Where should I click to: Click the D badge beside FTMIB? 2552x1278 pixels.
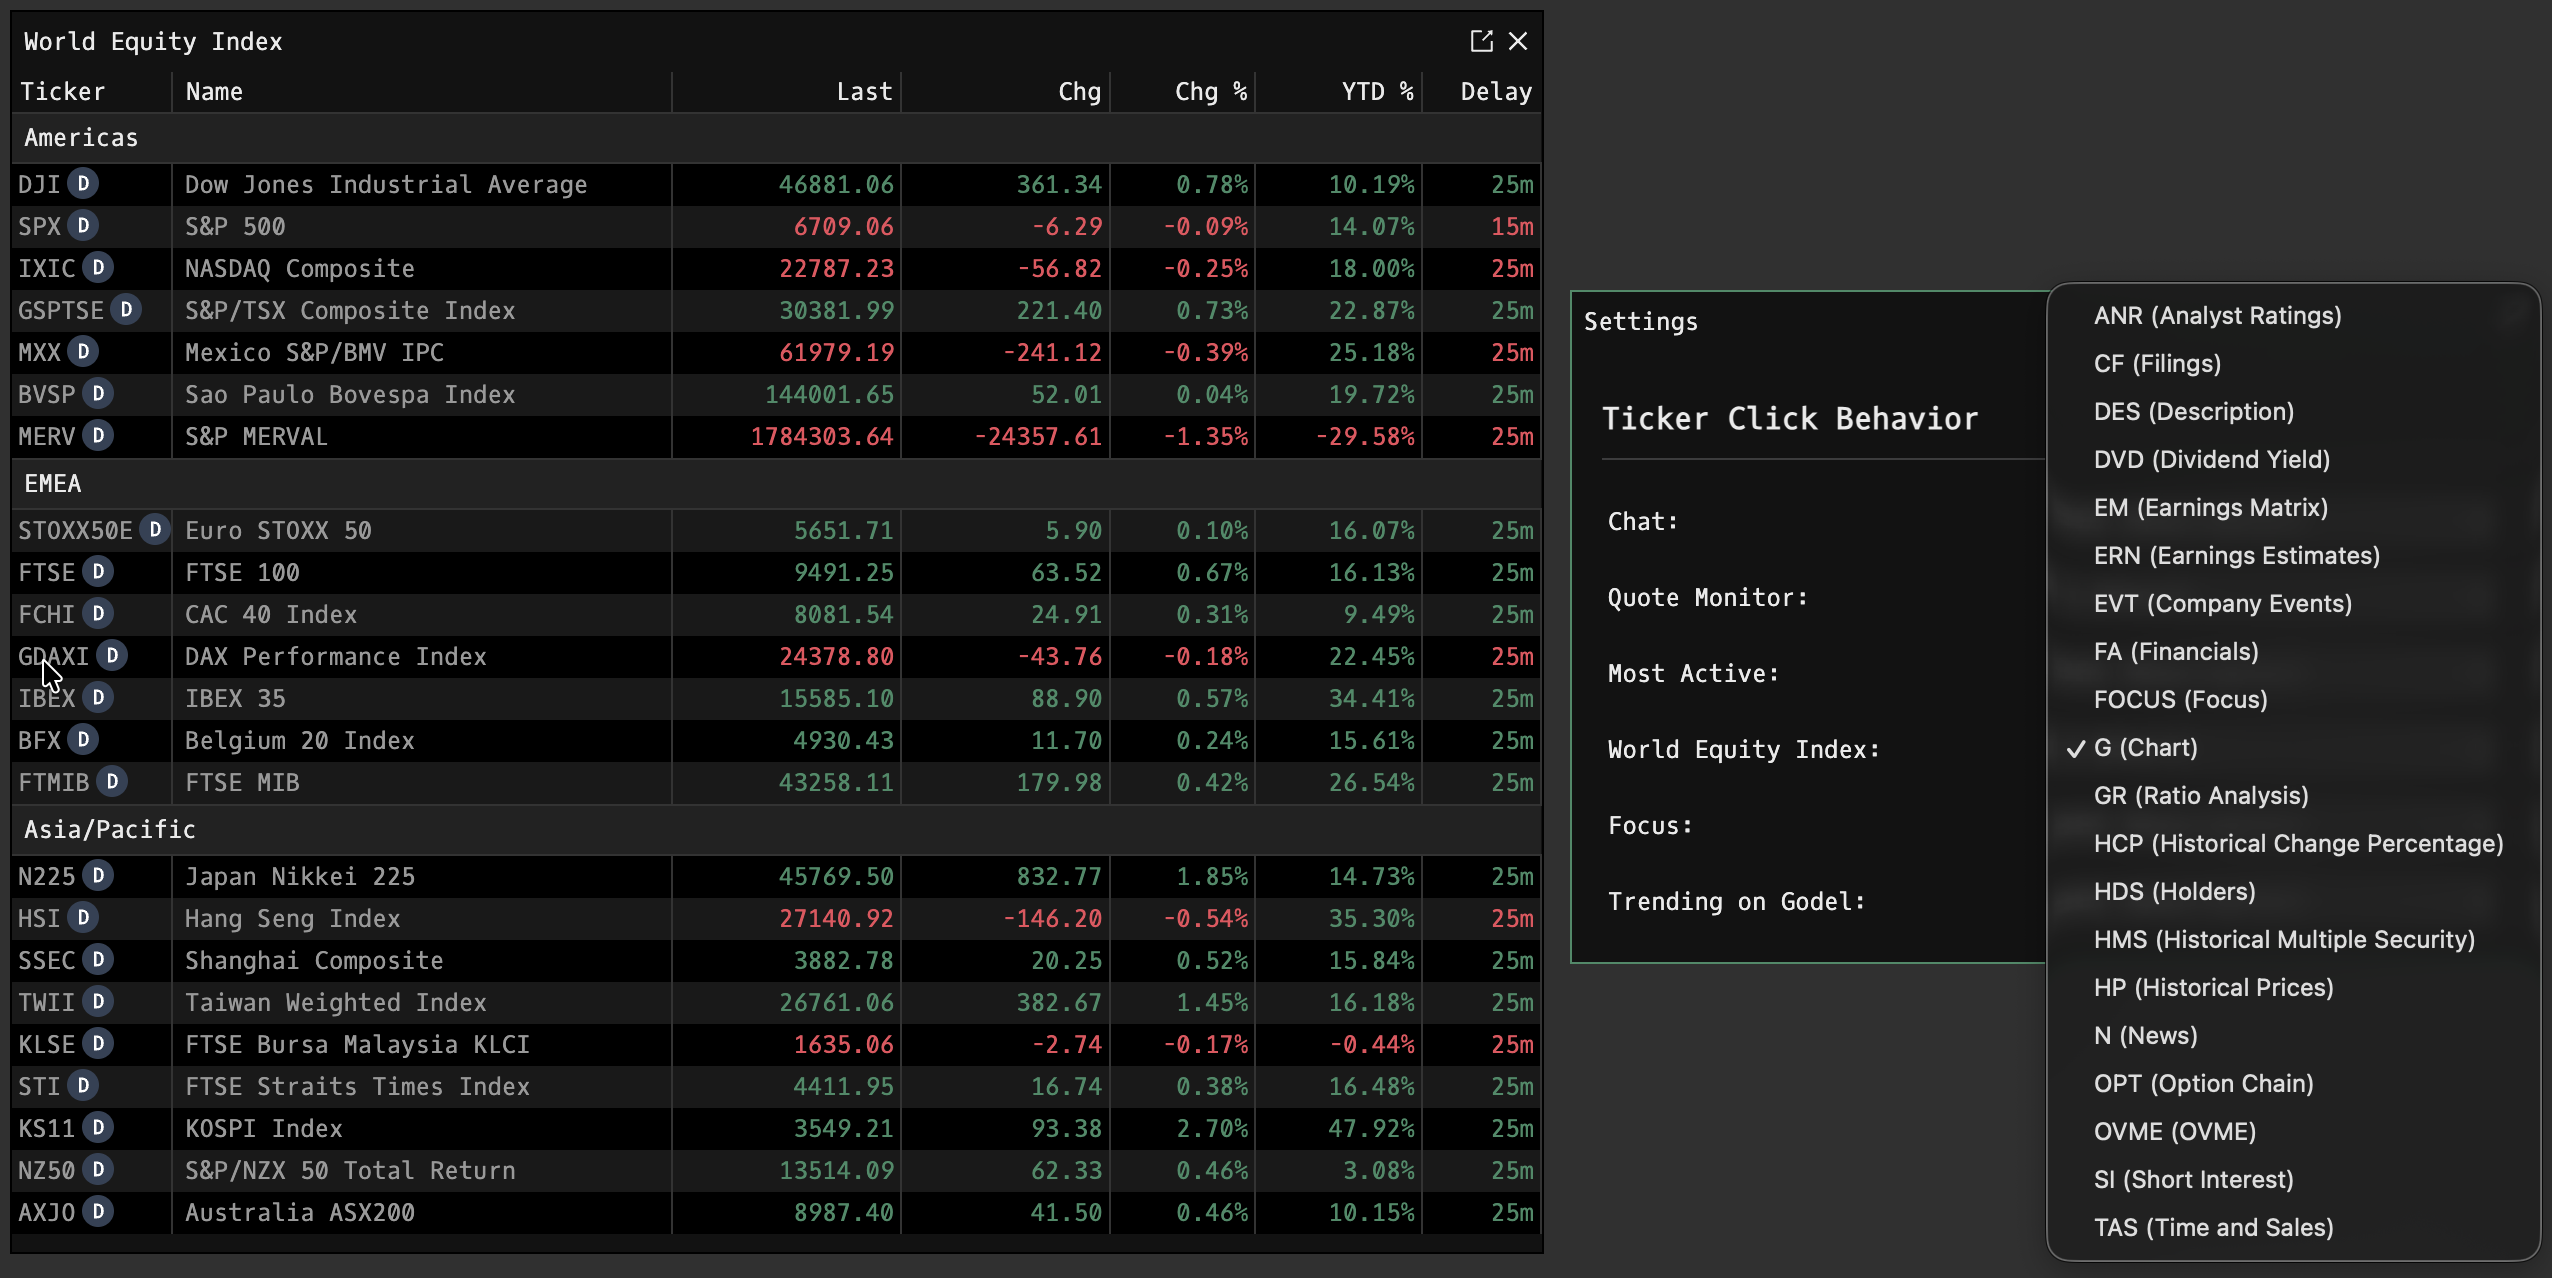pos(112,782)
